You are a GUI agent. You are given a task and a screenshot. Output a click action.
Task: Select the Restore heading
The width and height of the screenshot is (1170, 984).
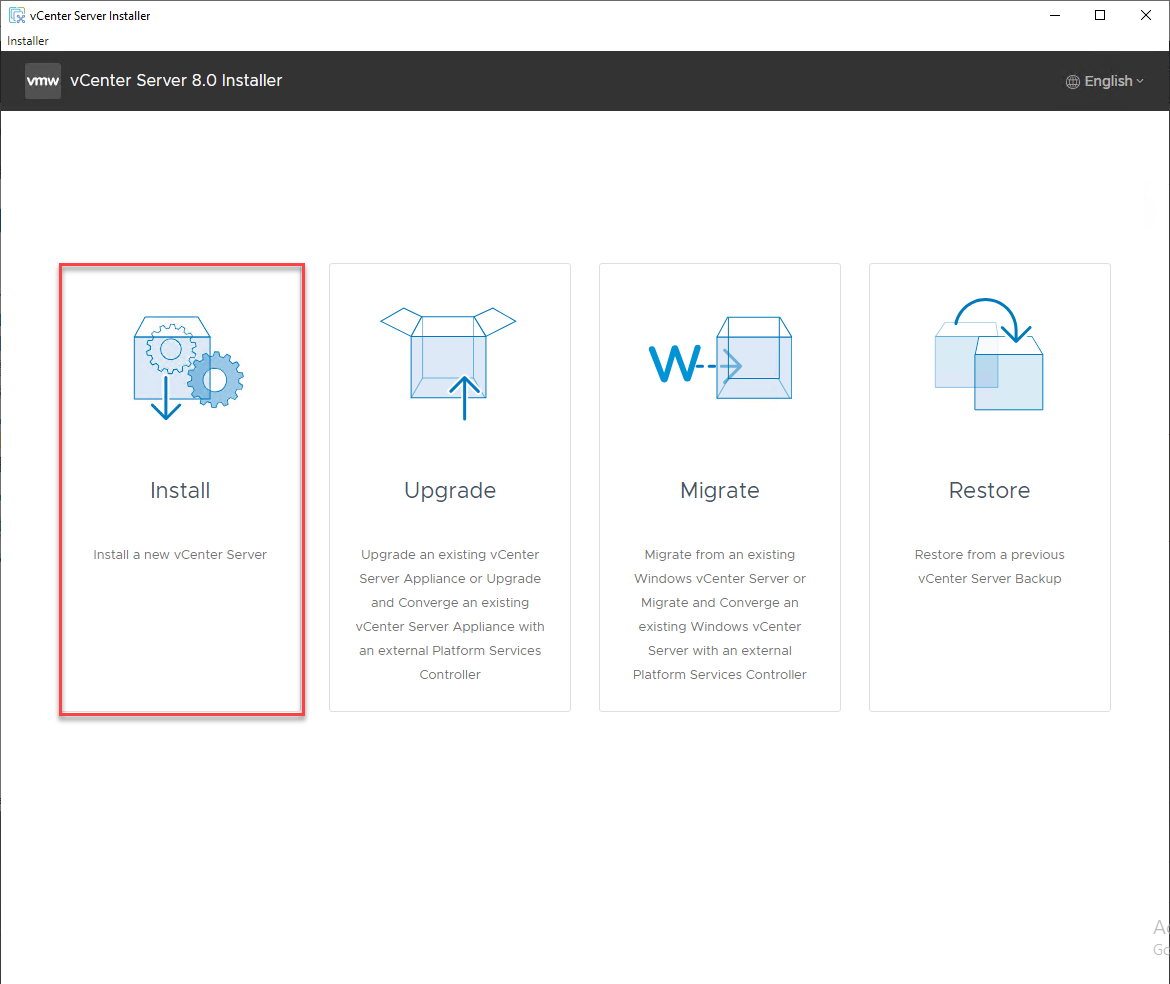click(989, 490)
